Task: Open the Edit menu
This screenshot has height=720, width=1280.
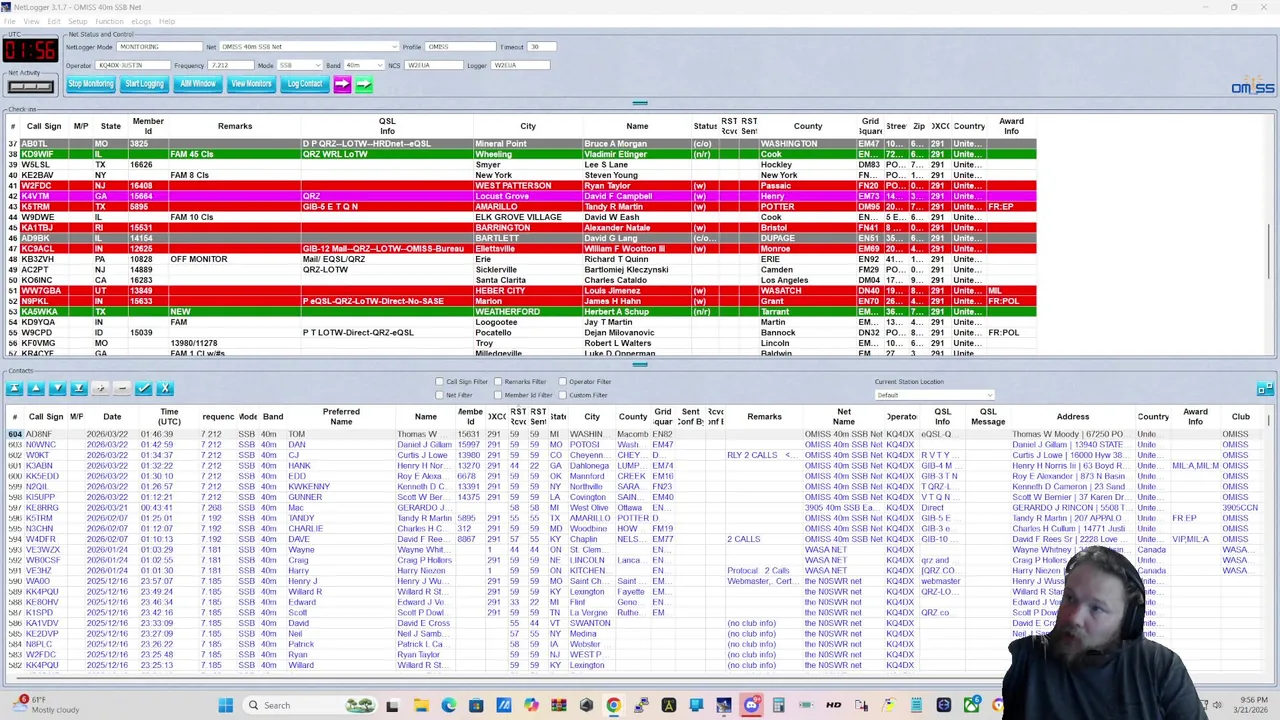Action: 54,21
